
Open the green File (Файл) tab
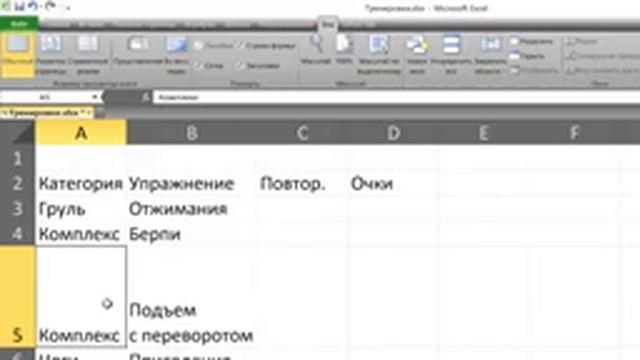coord(19,24)
